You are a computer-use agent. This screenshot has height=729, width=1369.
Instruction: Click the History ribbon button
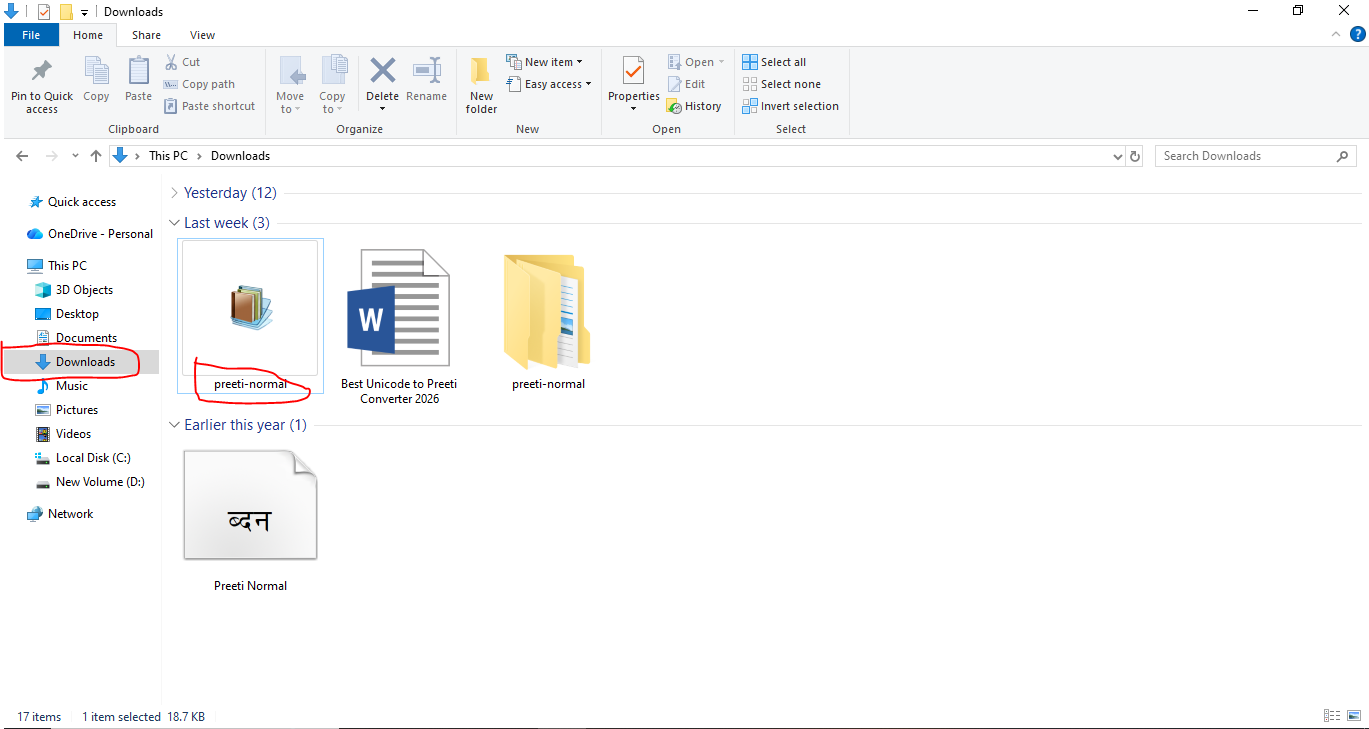tap(694, 106)
